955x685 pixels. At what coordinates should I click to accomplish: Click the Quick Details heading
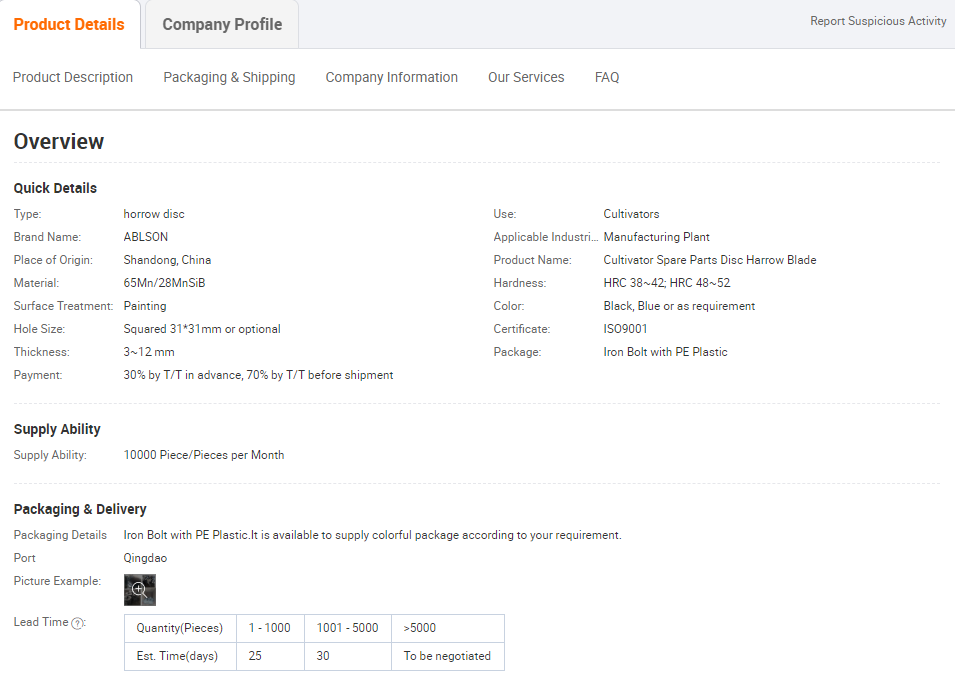pos(55,188)
